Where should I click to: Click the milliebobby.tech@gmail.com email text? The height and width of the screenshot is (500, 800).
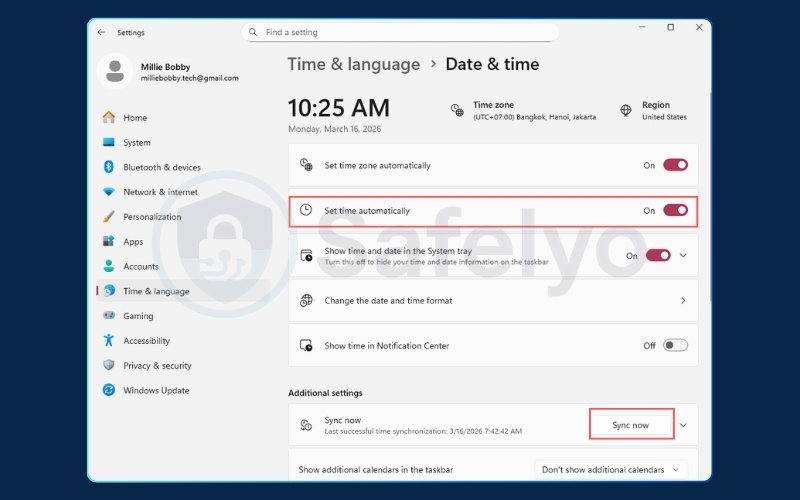[x=189, y=78]
